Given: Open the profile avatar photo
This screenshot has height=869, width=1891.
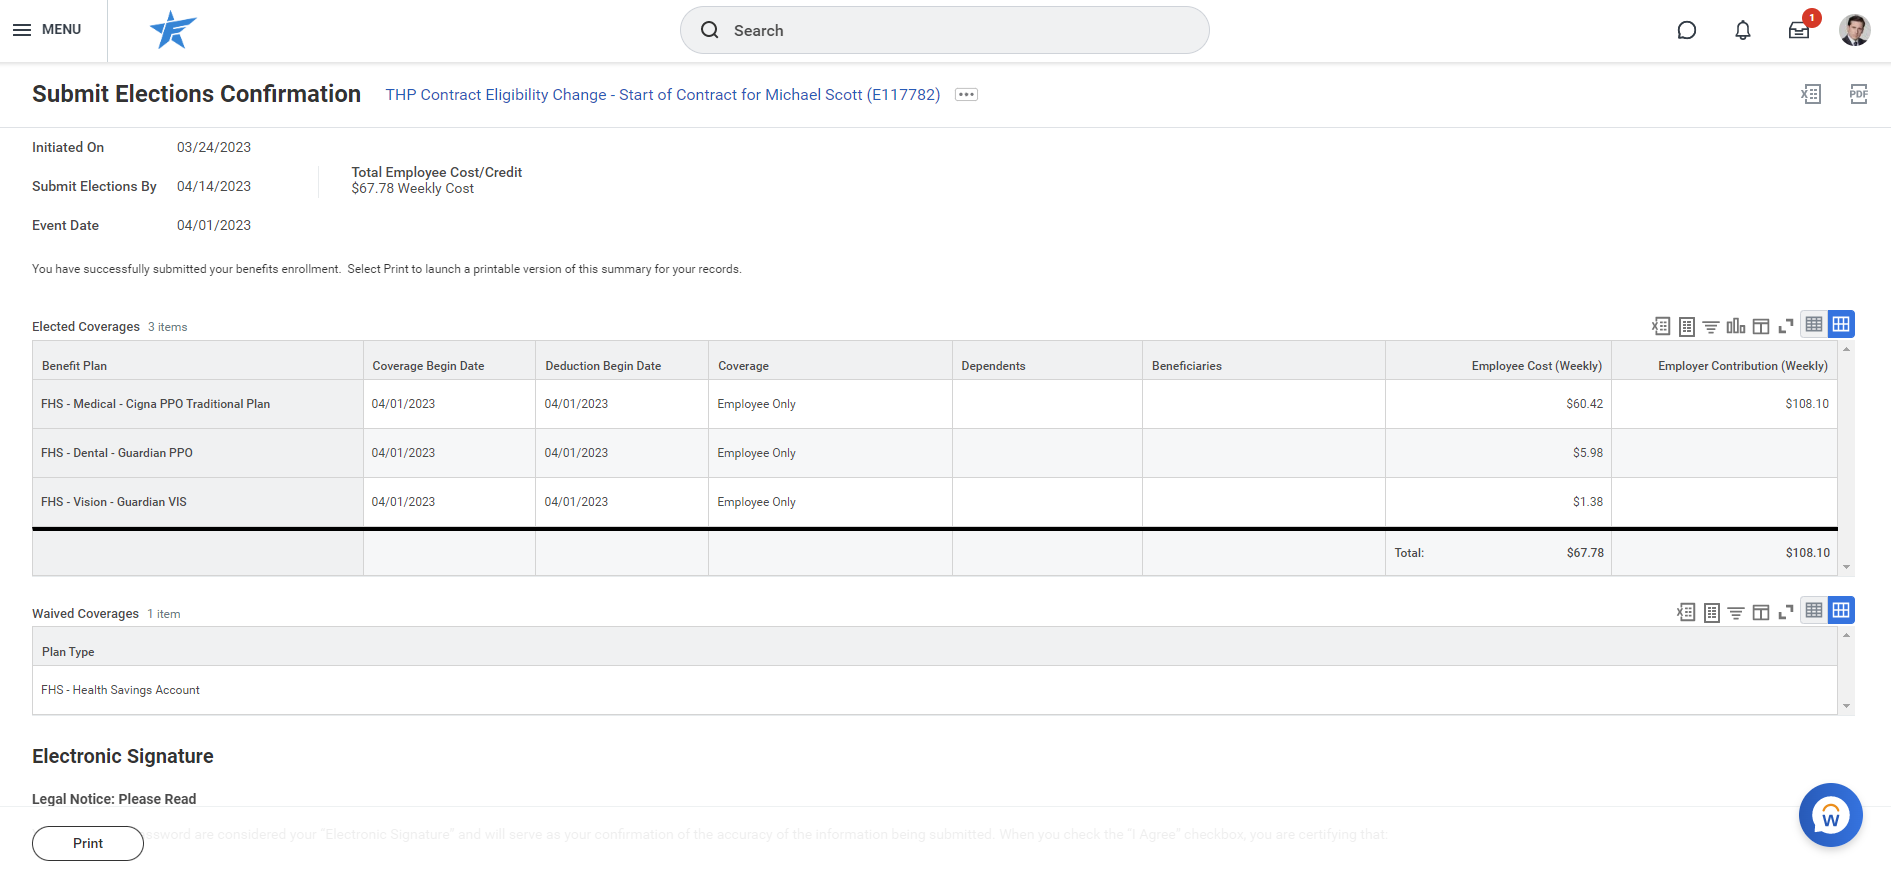Looking at the screenshot, I should 1855,30.
